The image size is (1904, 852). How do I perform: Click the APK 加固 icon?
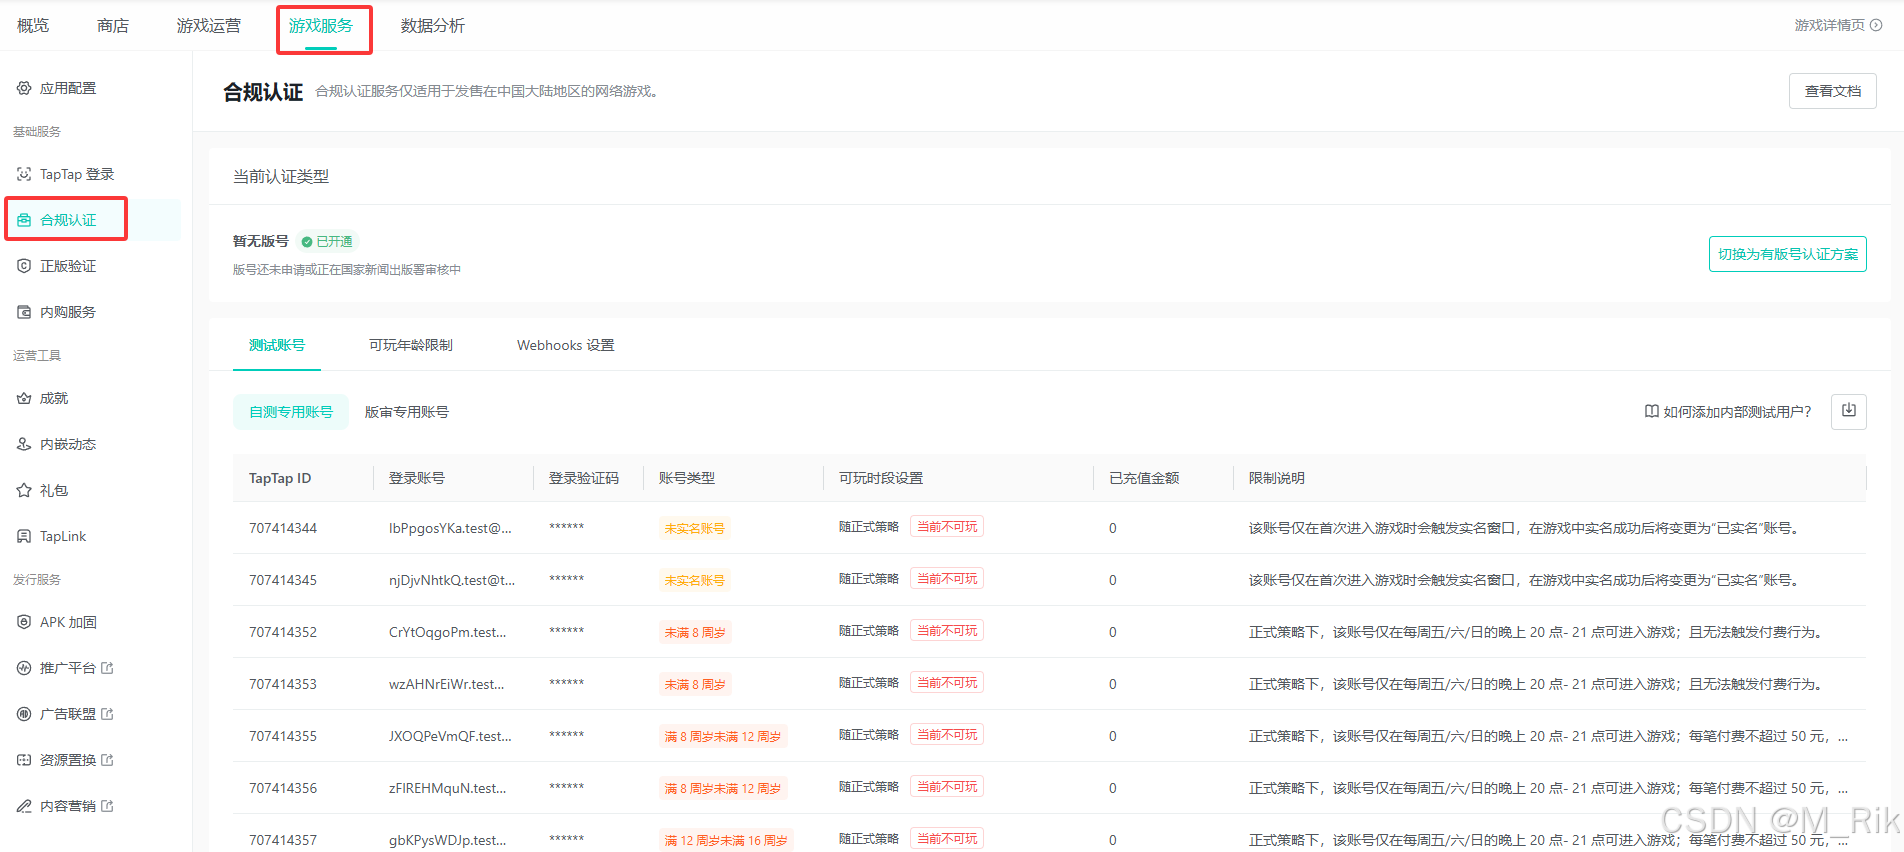(24, 622)
